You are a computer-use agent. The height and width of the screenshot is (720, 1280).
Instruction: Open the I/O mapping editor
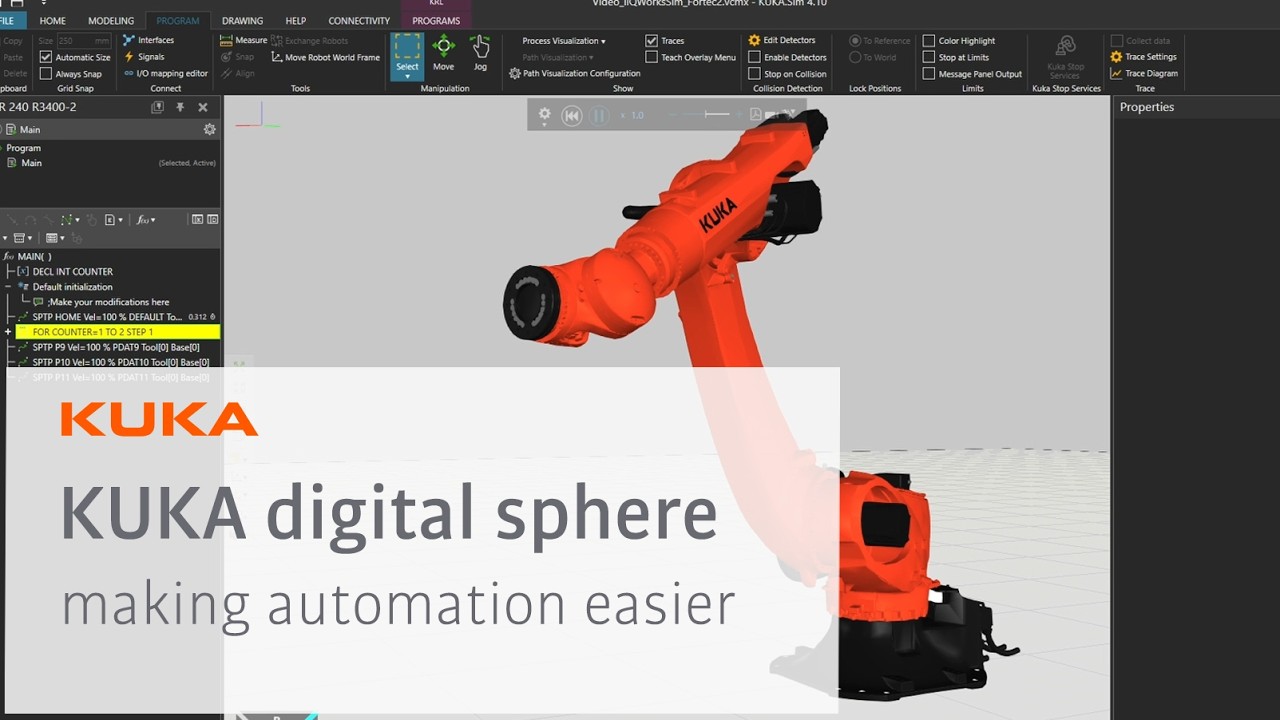tap(165, 73)
